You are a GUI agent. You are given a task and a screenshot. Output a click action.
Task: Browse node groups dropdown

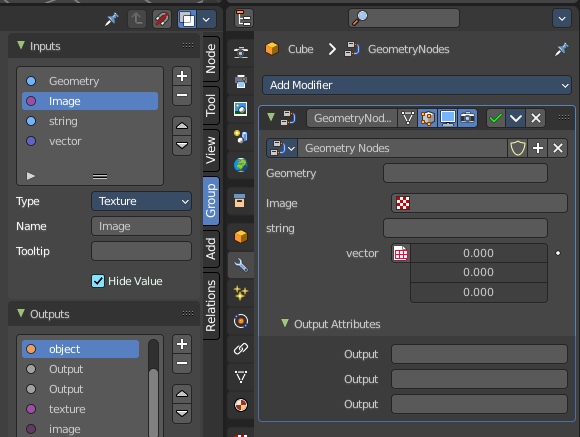(x=282, y=148)
